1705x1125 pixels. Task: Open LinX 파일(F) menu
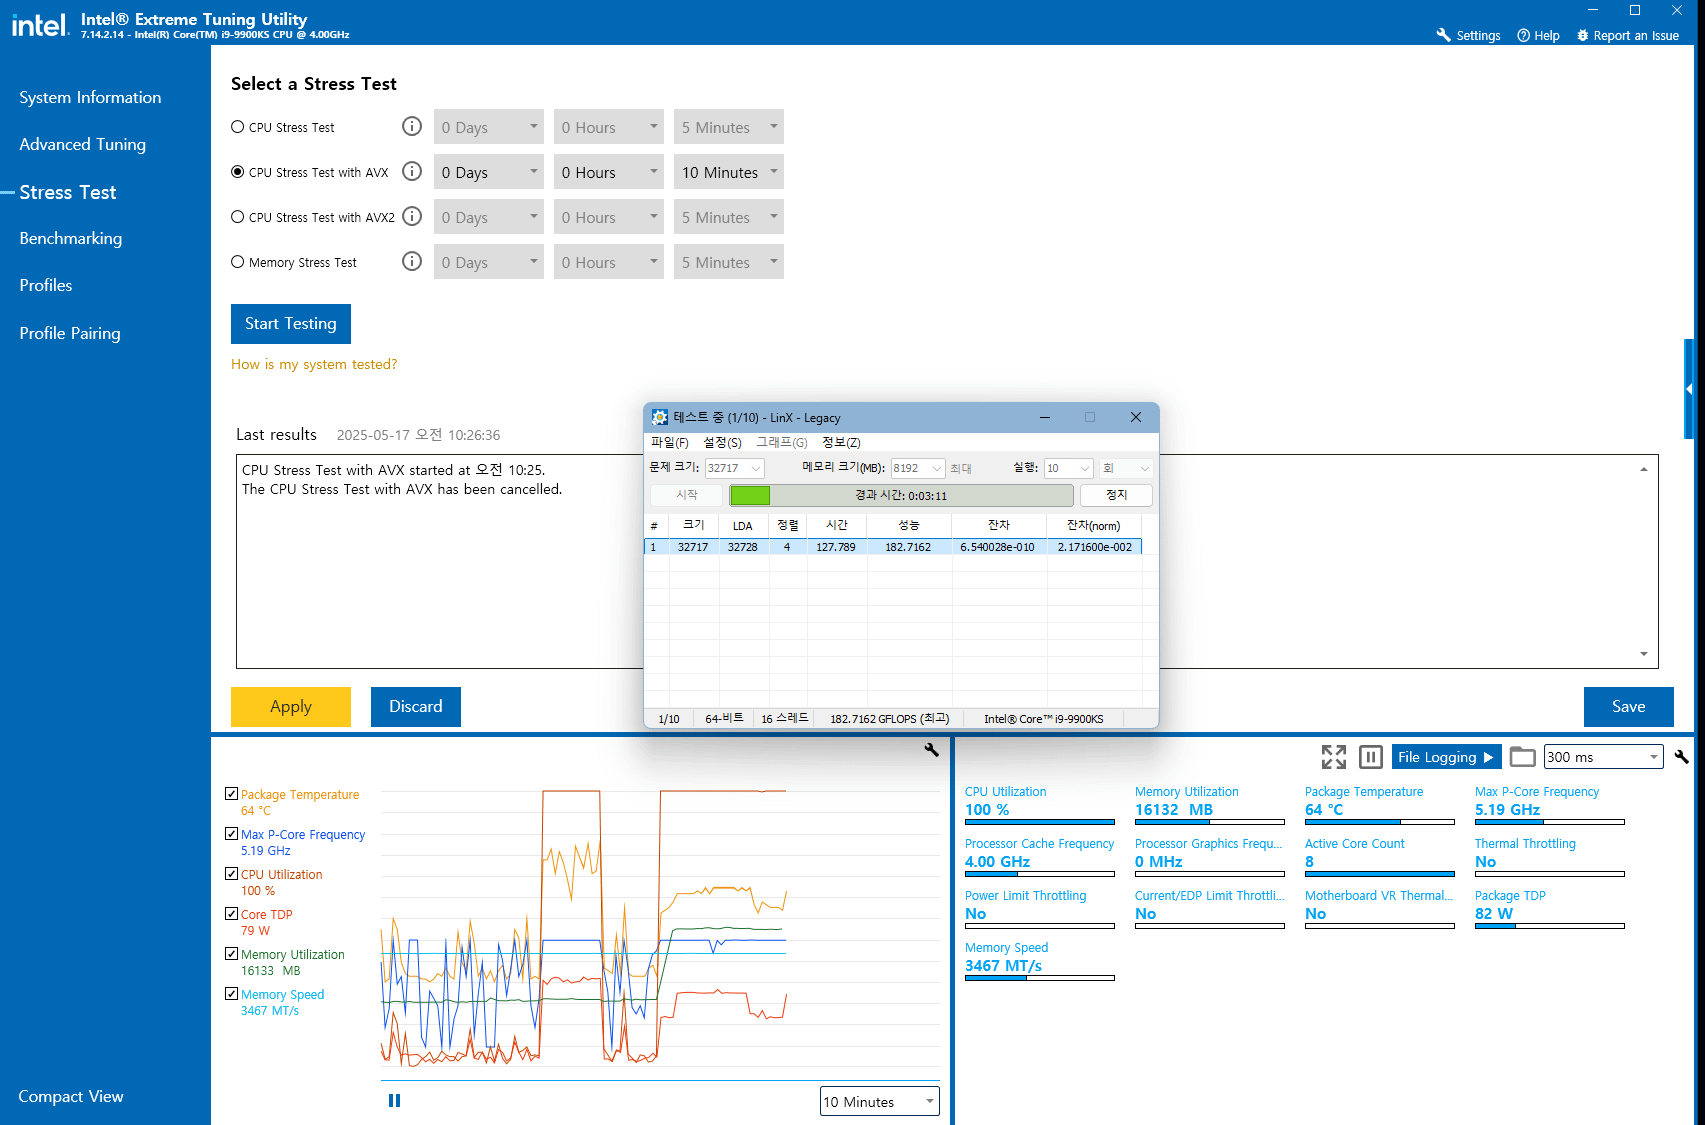pyautogui.click(x=670, y=442)
